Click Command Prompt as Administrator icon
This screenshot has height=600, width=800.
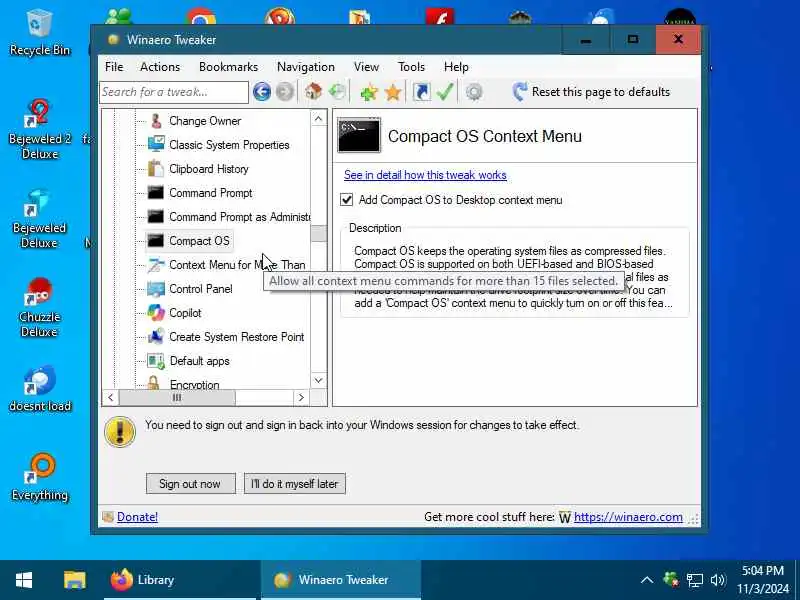tap(156, 216)
